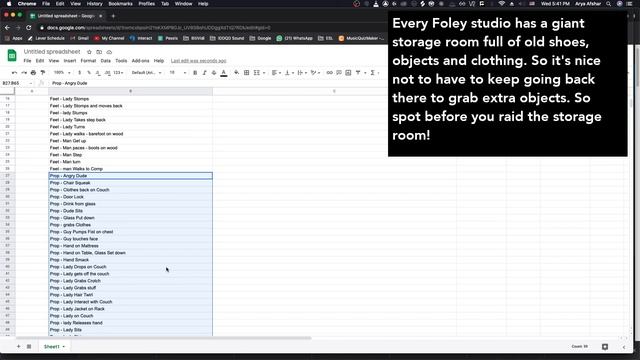Open the all sheets list icon
The height and width of the screenshot is (360, 640).
[x=29, y=347]
